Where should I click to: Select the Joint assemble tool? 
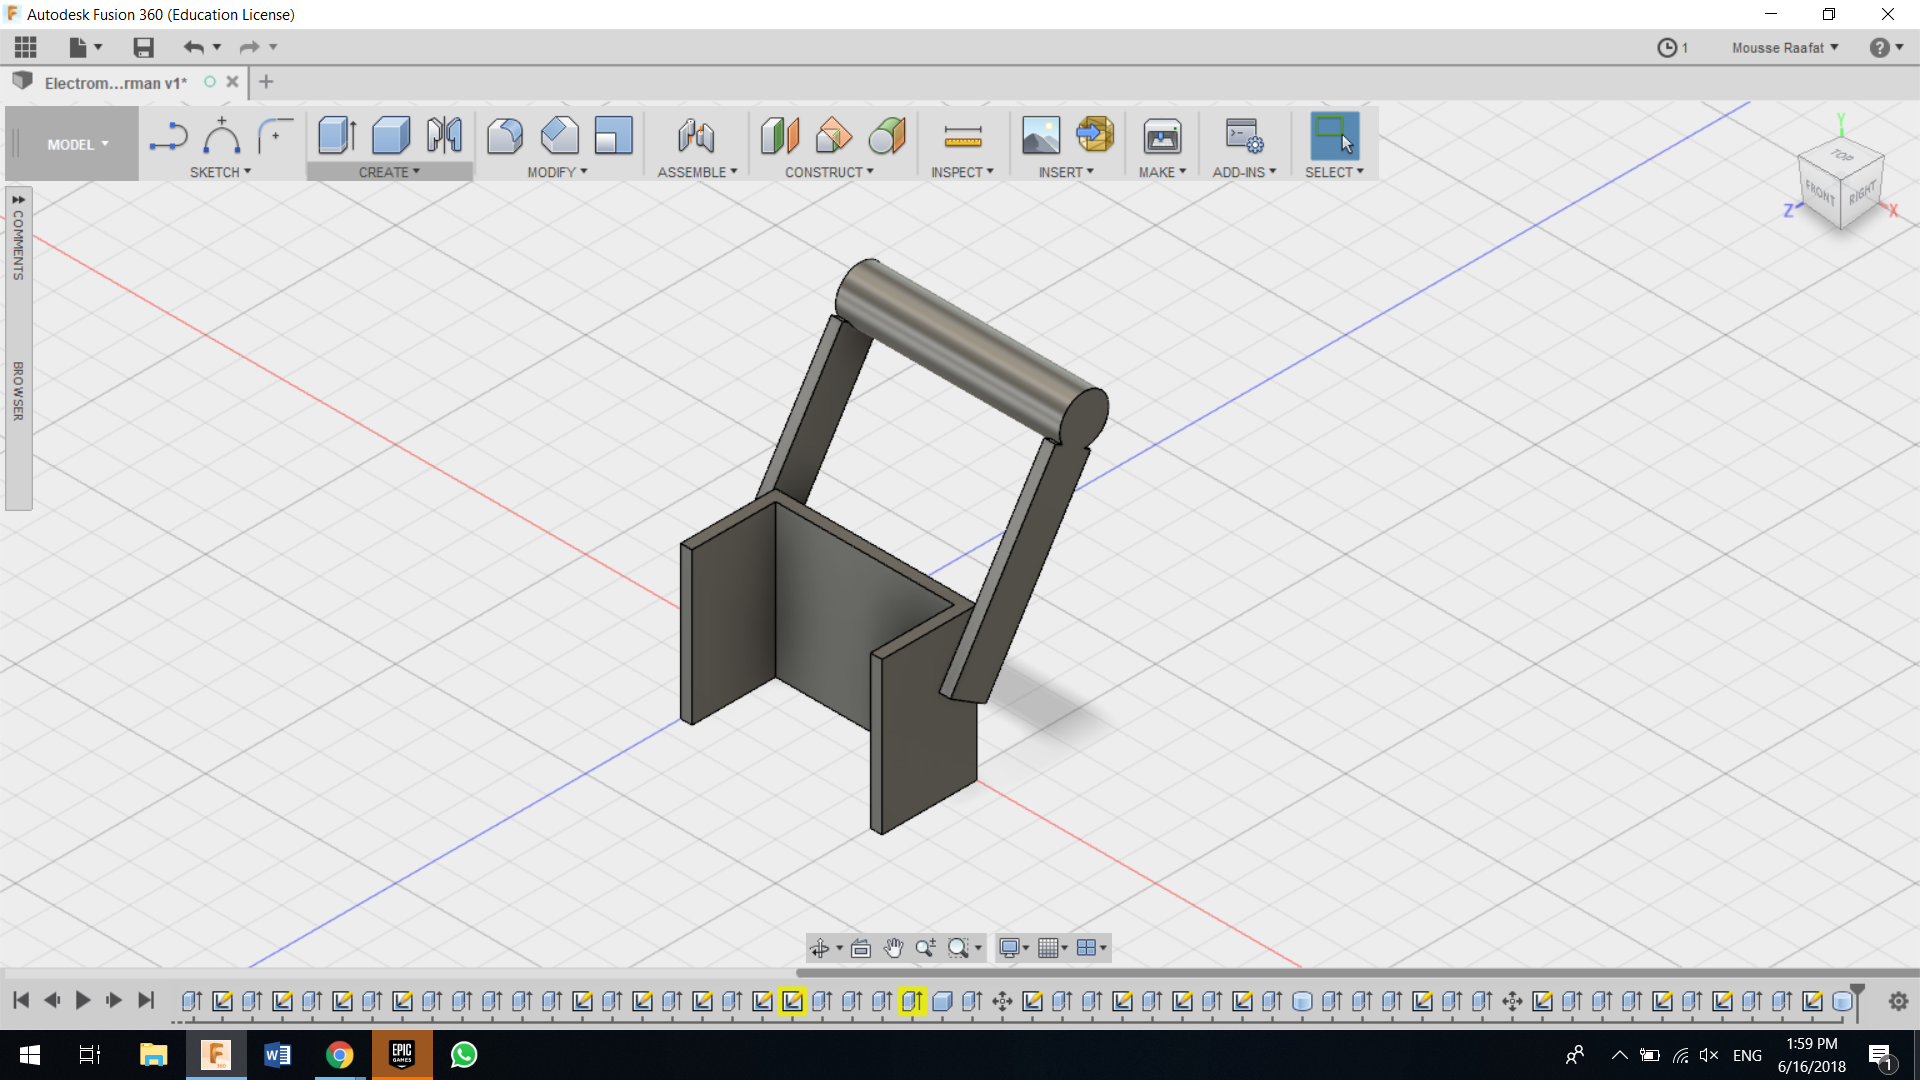point(696,136)
